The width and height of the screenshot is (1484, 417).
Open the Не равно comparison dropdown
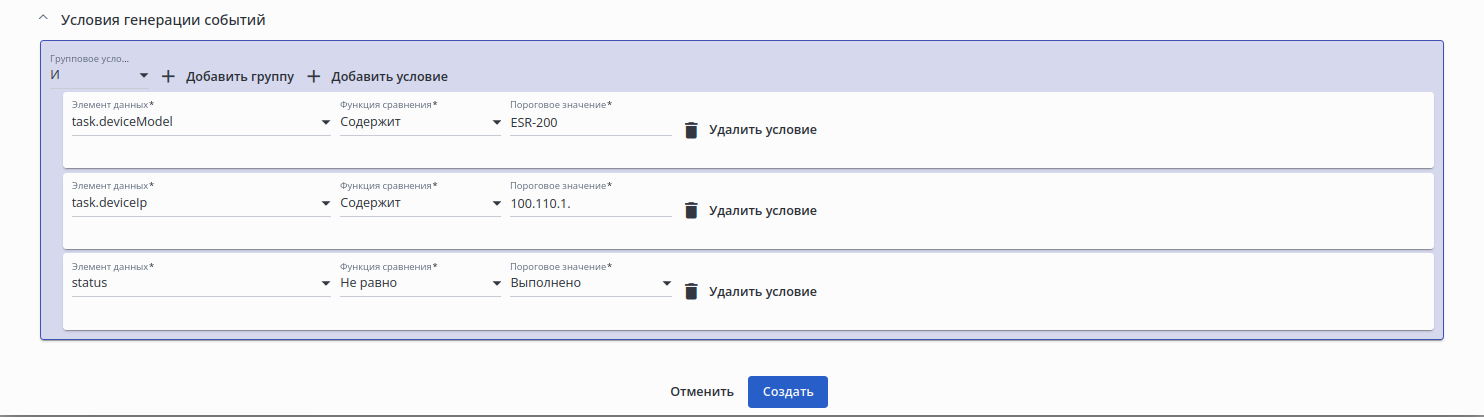coord(420,283)
